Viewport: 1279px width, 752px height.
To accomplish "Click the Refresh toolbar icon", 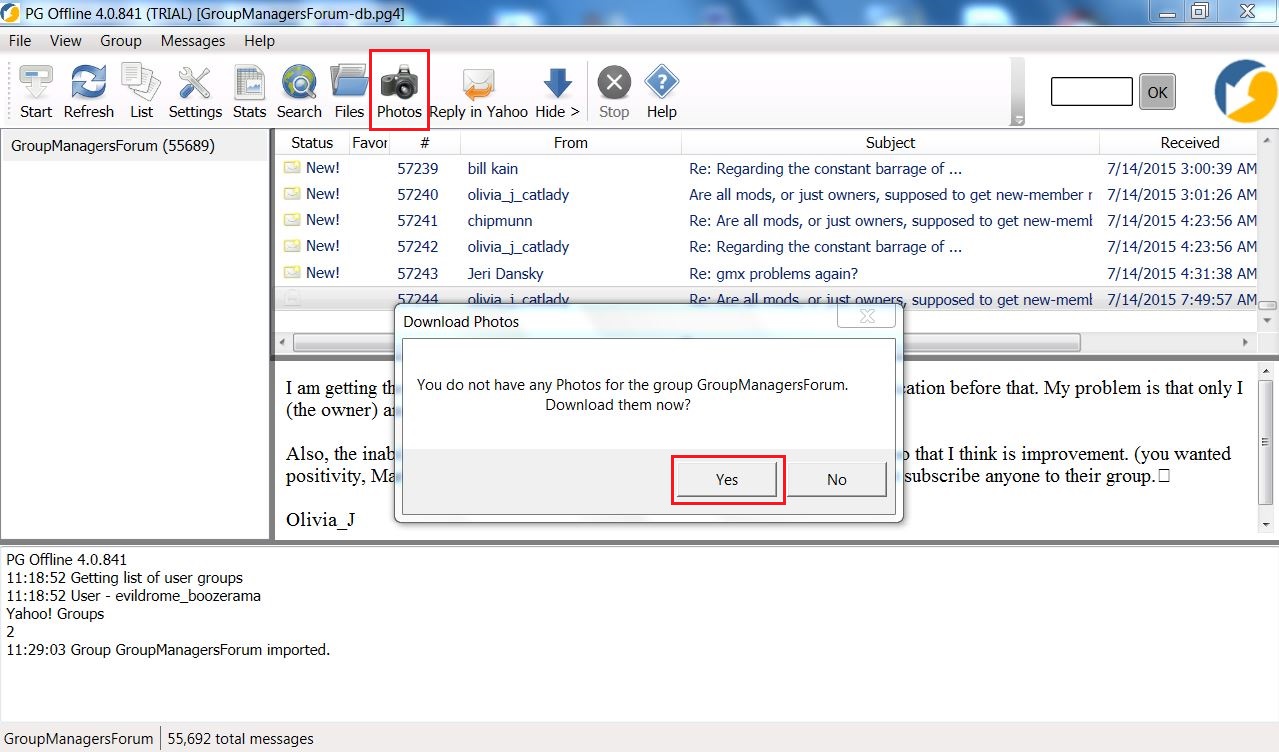I will (89, 91).
